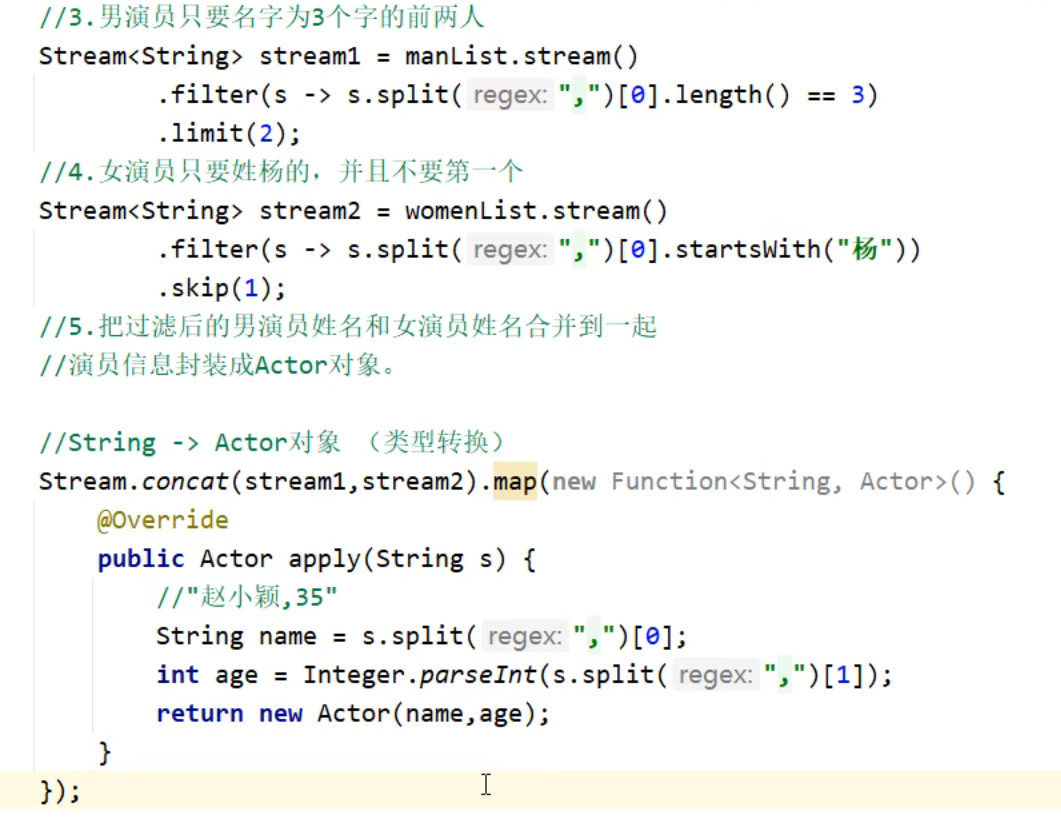
Task: Click the "杨" string literal
Action: pyautogui.click(x=864, y=250)
